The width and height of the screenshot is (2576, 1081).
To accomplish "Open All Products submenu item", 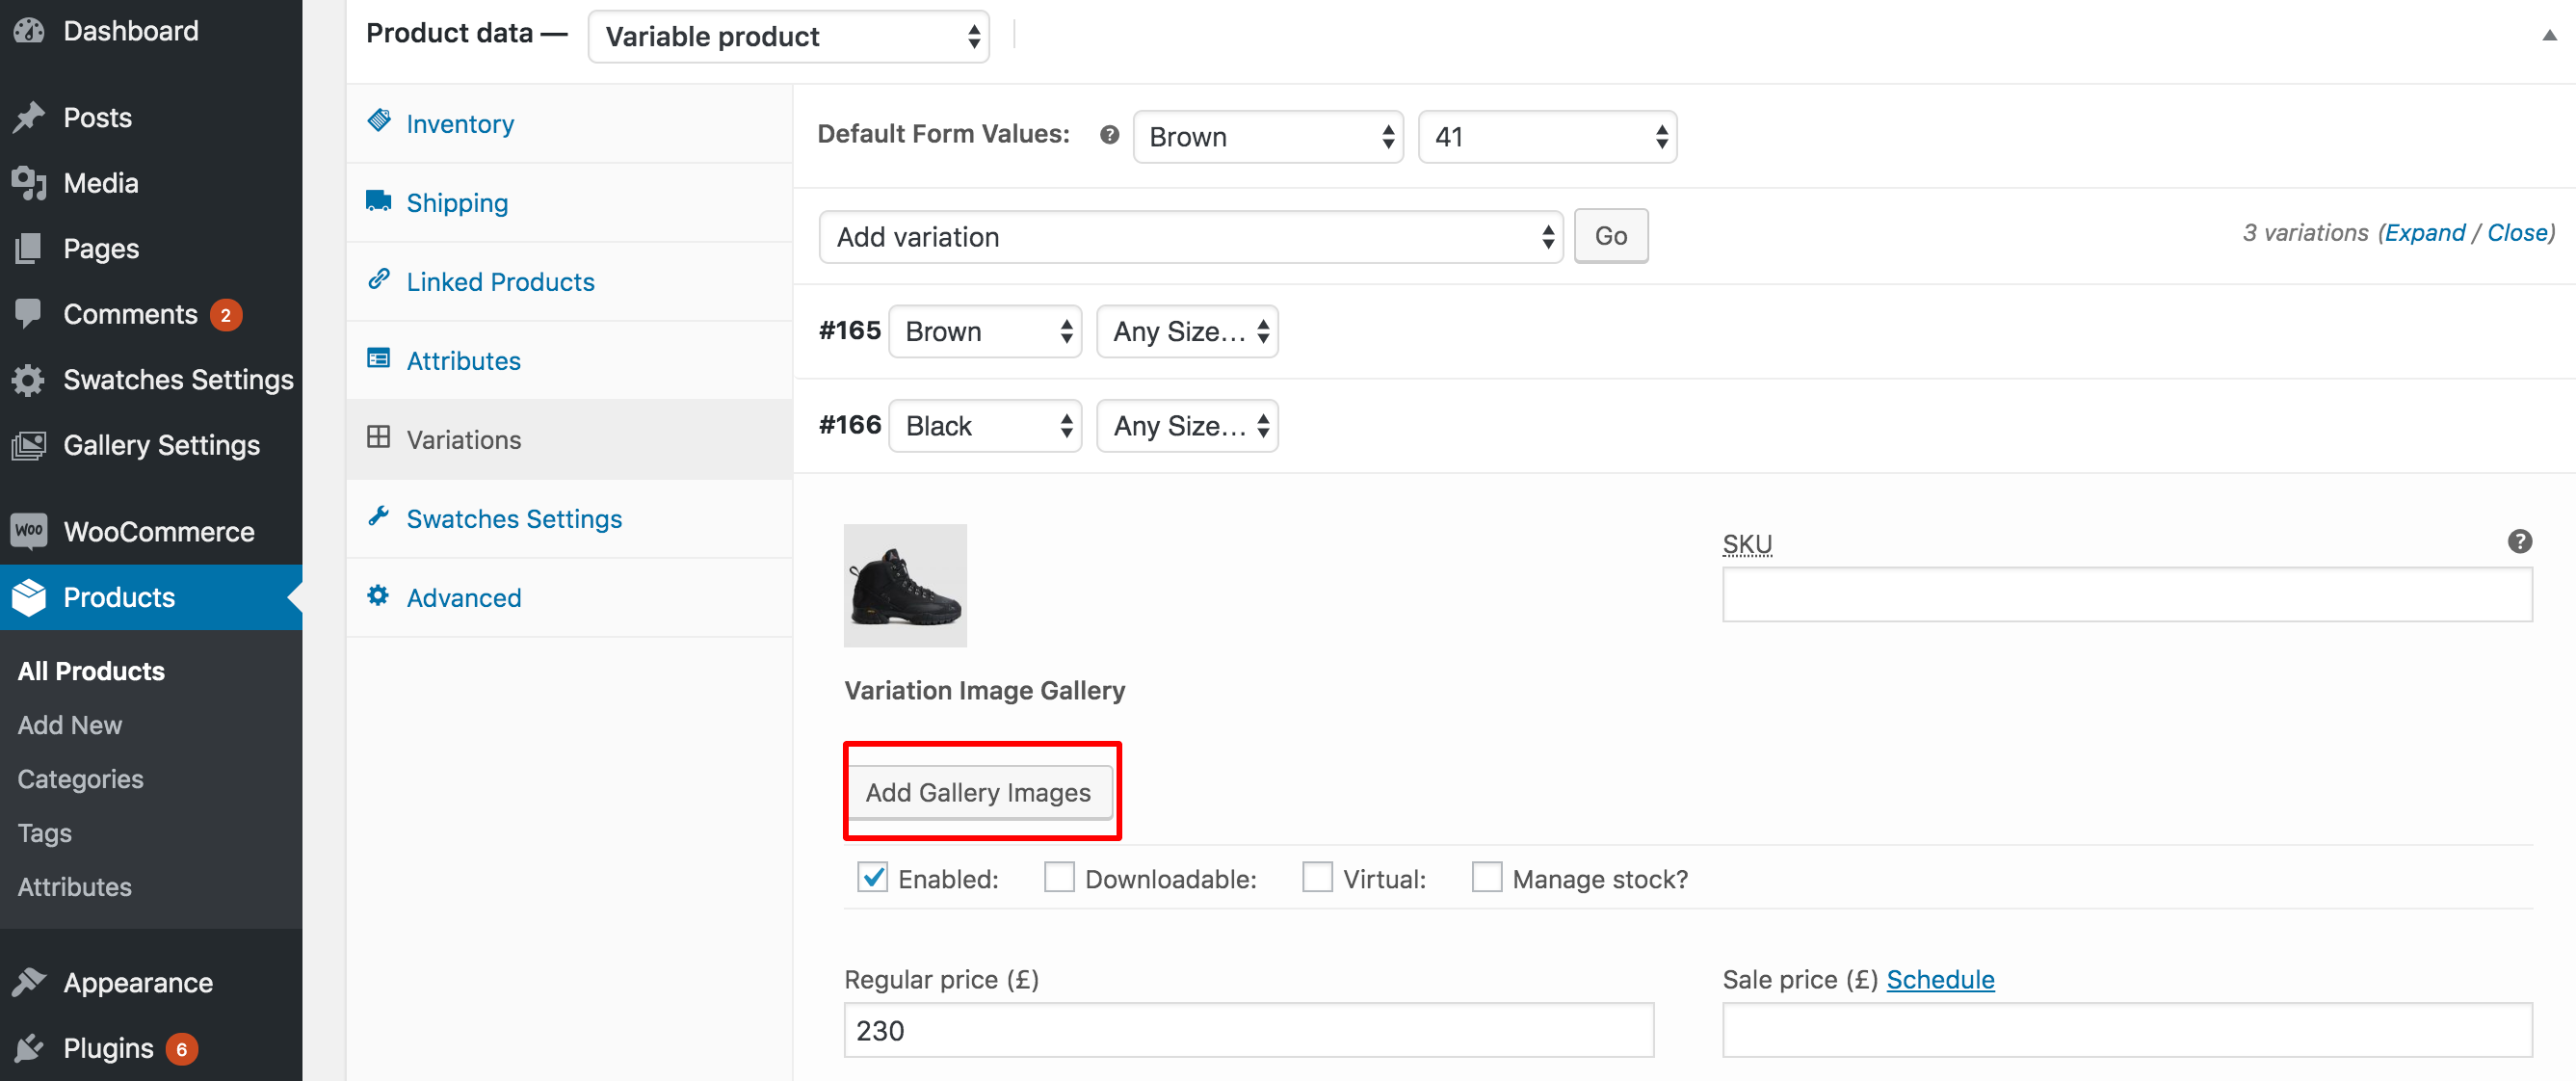I will pyautogui.click(x=91, y=671).
